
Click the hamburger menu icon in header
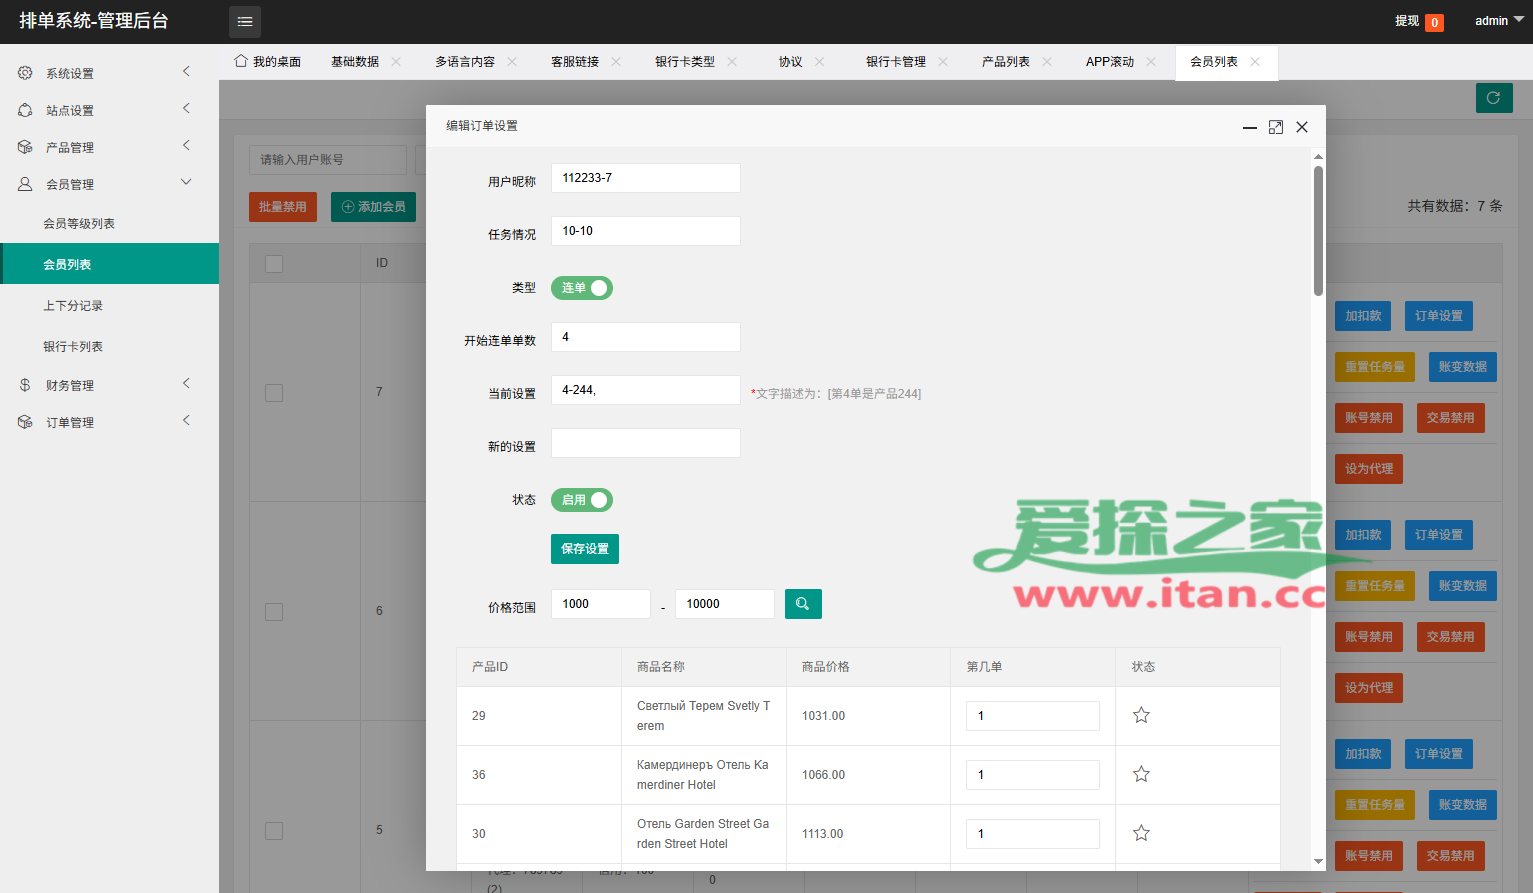tap(245, 21)
